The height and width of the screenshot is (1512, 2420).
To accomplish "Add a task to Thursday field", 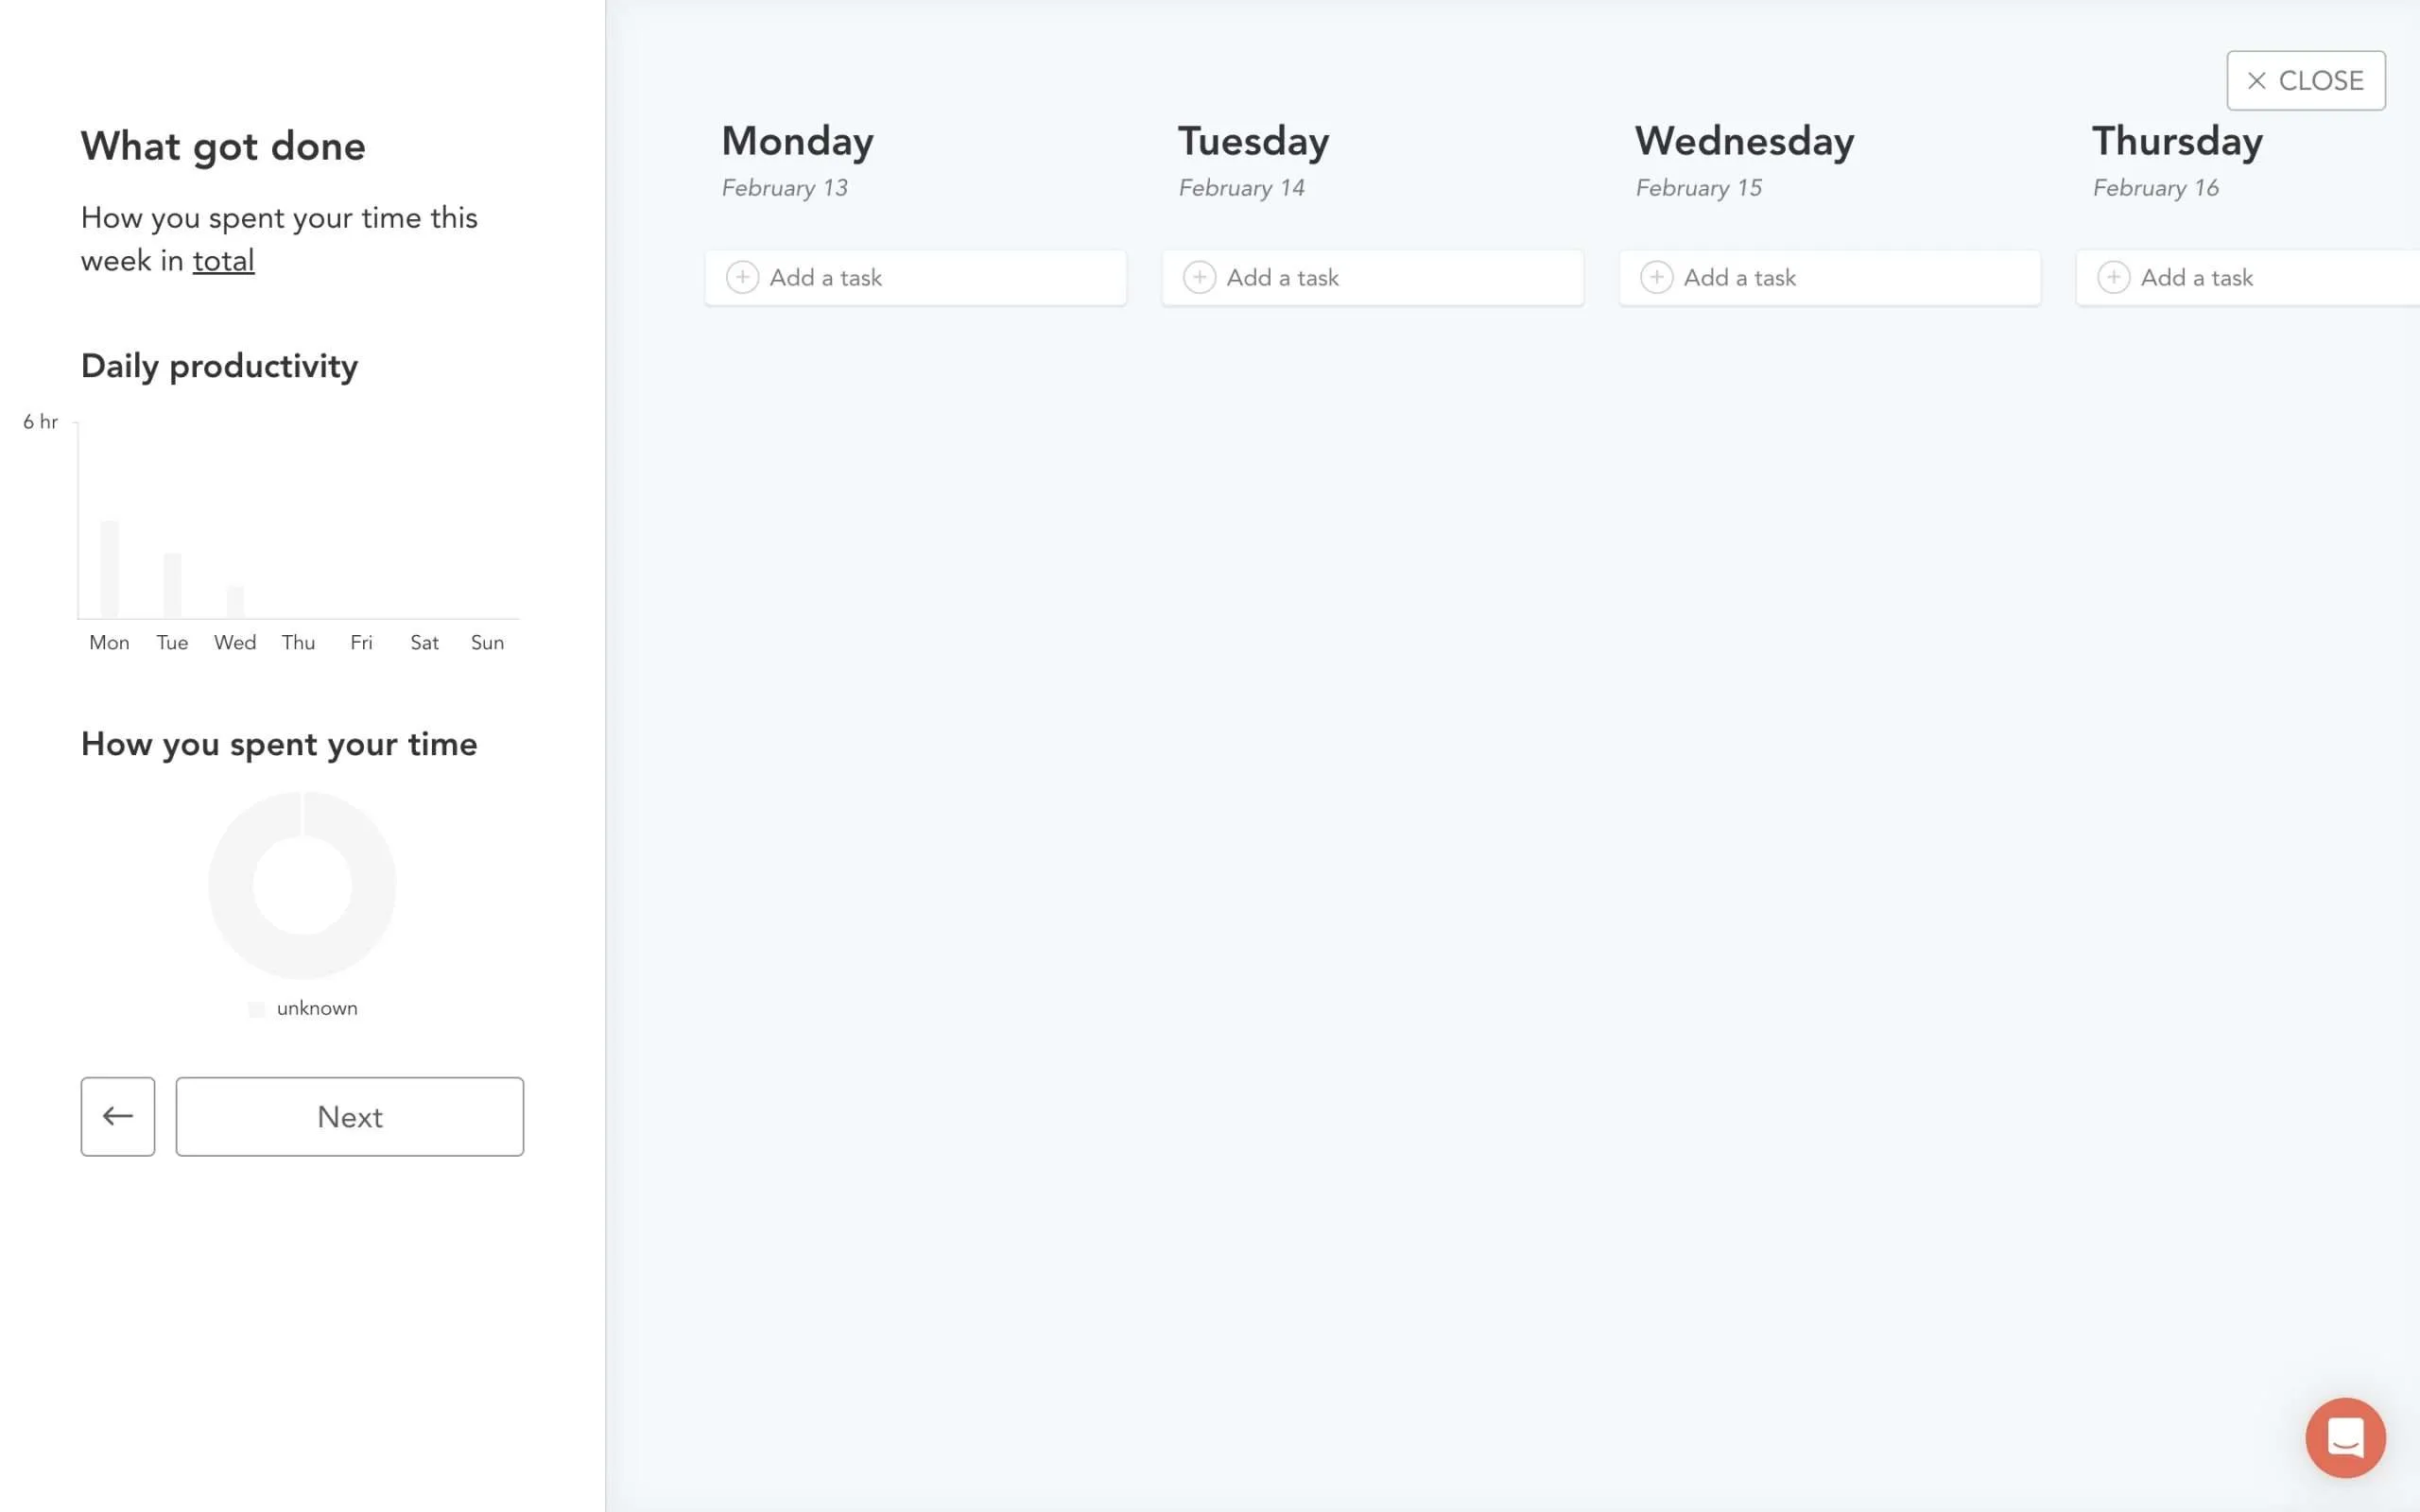I will point(2248,277).
